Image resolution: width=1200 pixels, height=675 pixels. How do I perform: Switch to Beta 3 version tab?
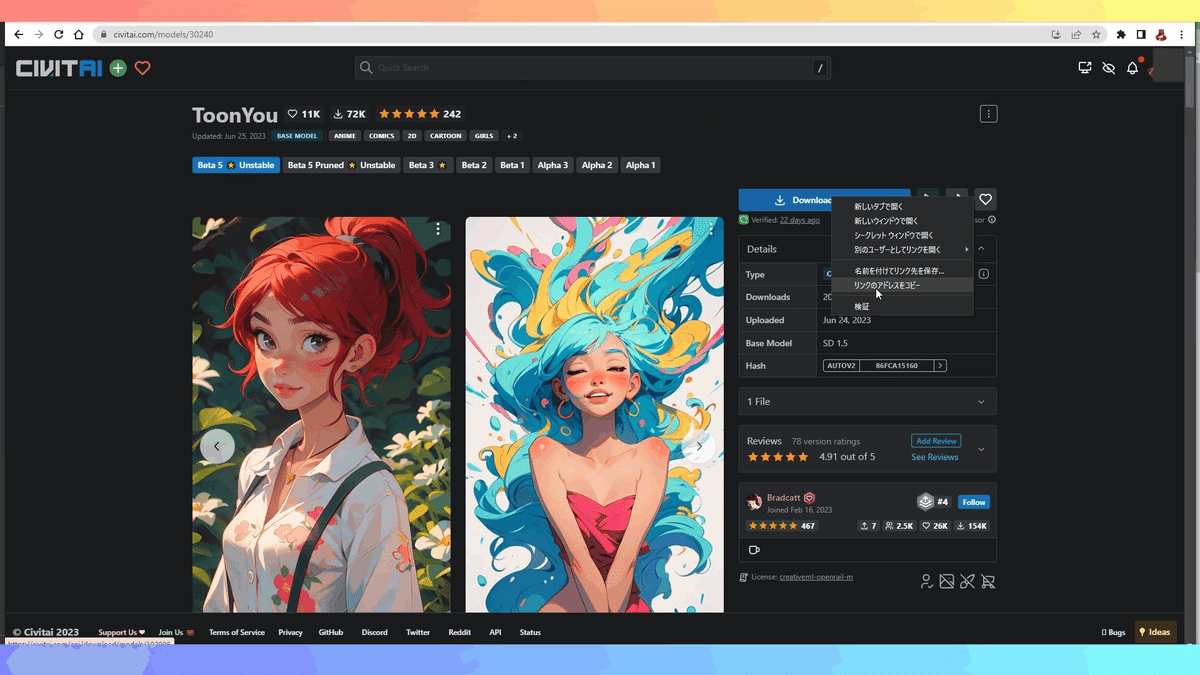pos(428,165)
